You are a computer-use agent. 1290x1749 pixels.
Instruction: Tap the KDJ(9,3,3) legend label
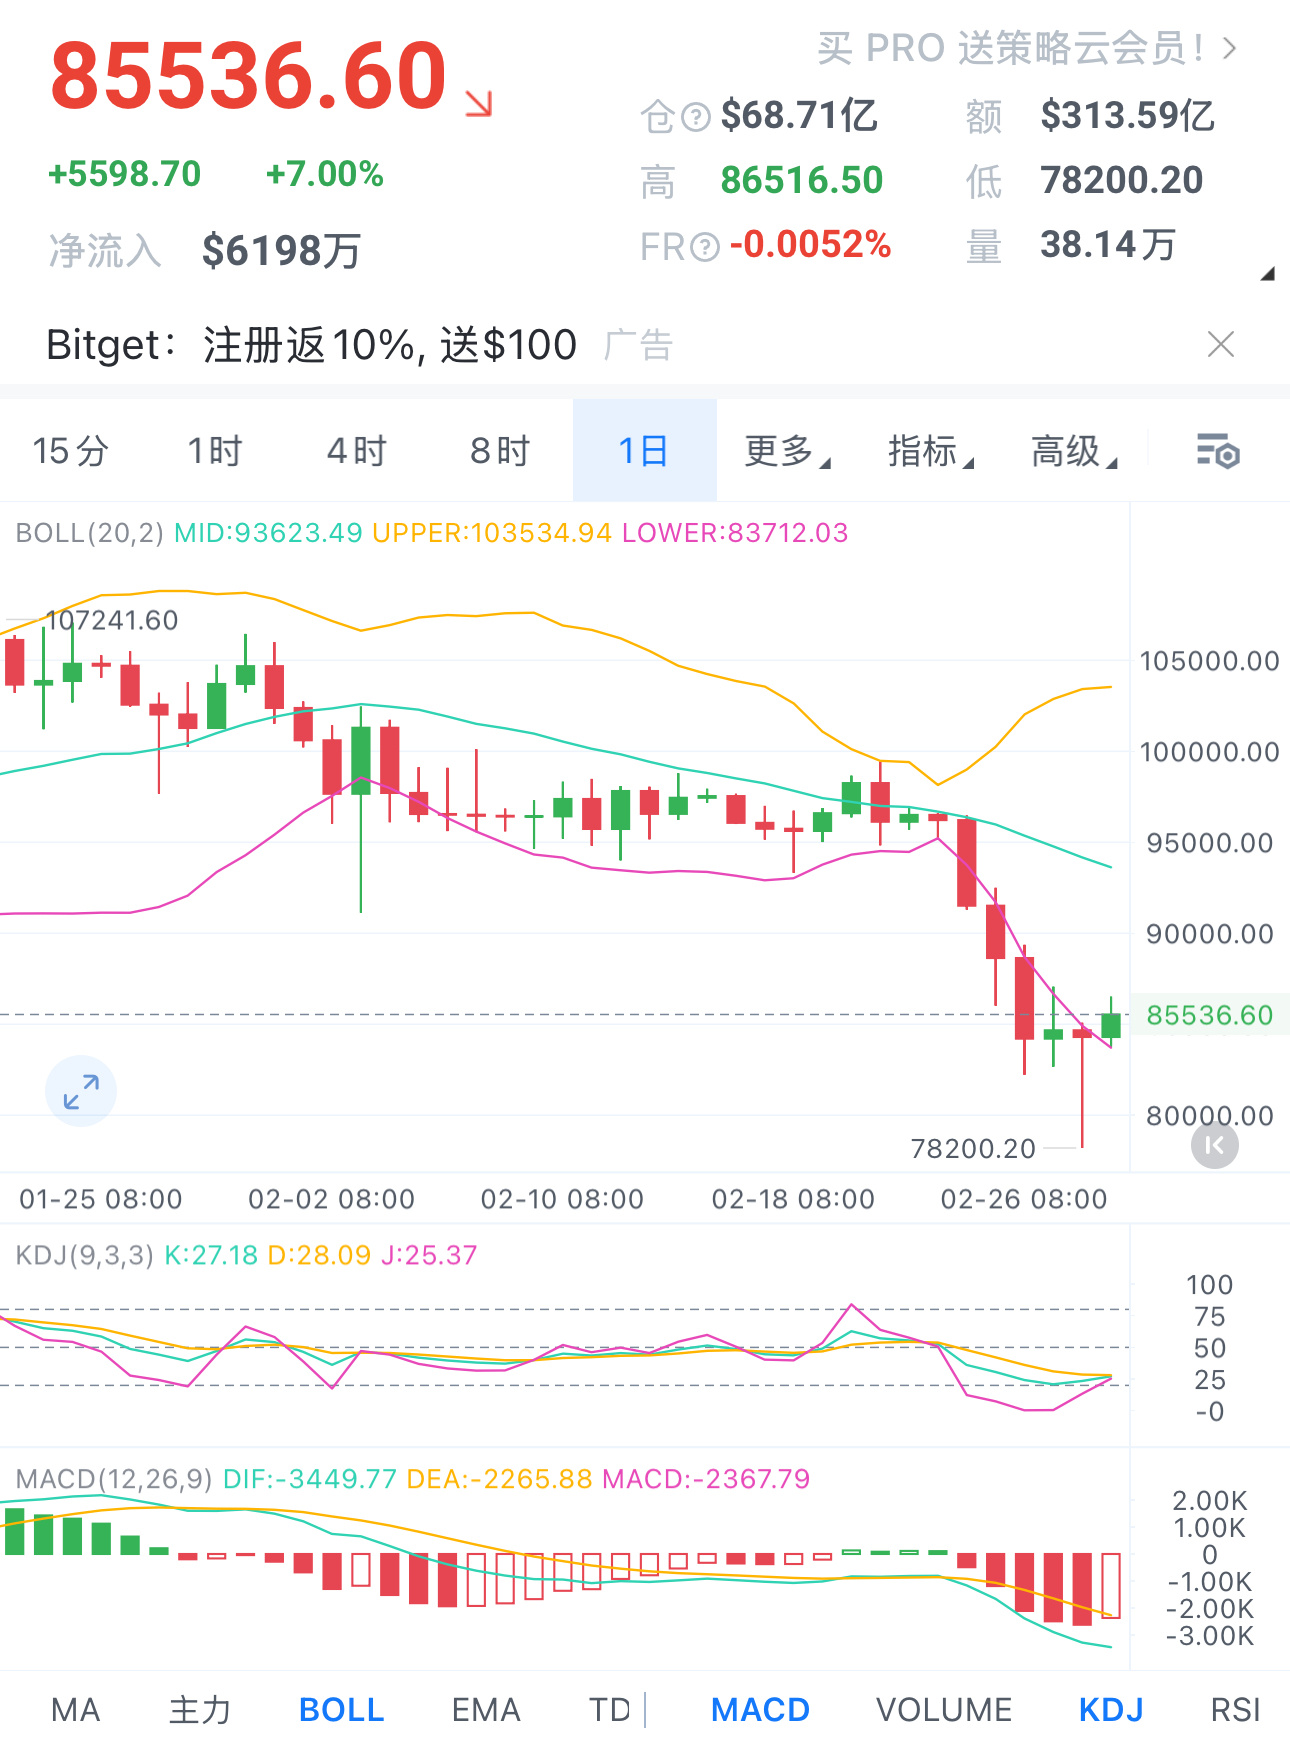click(85, 1255)
